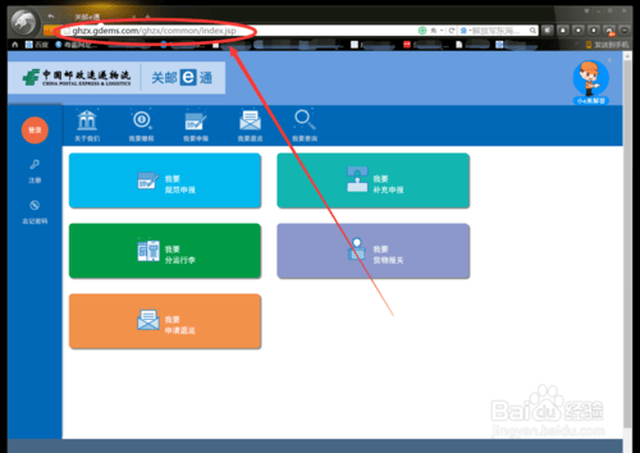Open 注册 register with key icon
The width and height of the screenshot is (640, 453).
pos(35,171)
